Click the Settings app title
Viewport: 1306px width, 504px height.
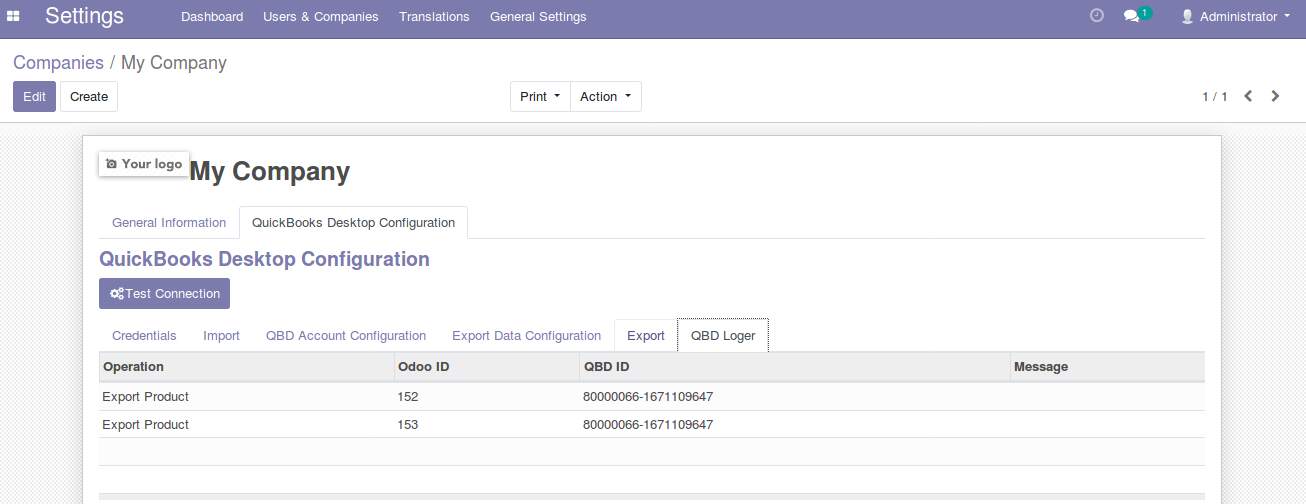point(84,16)
